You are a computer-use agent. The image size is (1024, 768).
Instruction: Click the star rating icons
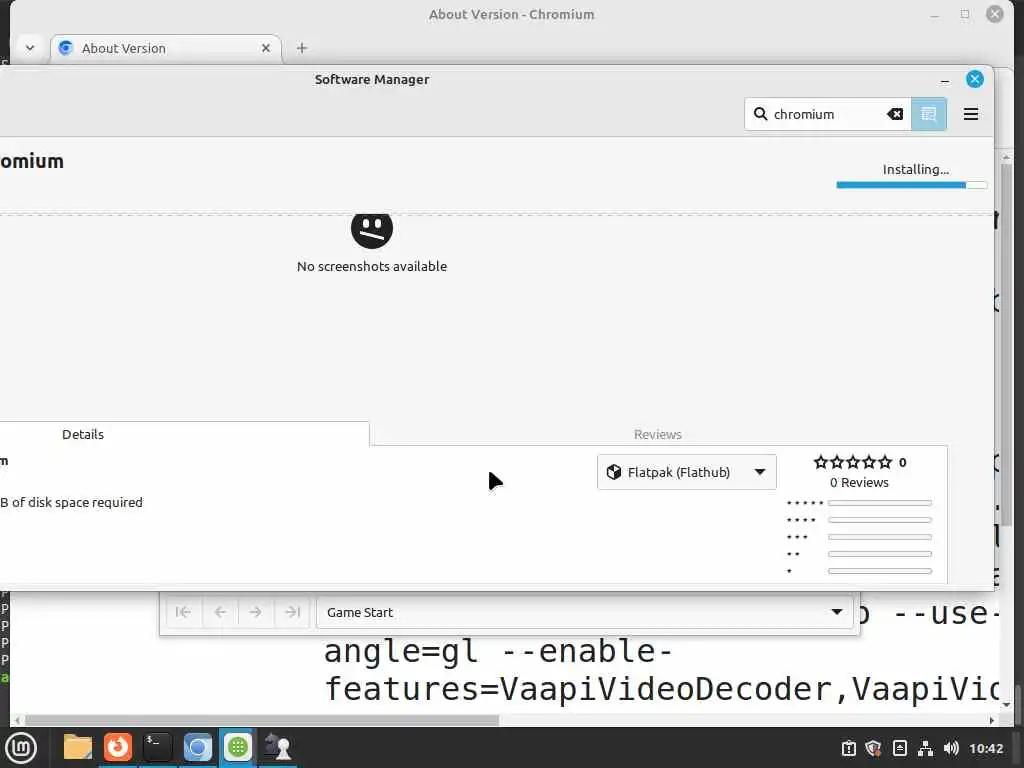[x=852, y=462]
